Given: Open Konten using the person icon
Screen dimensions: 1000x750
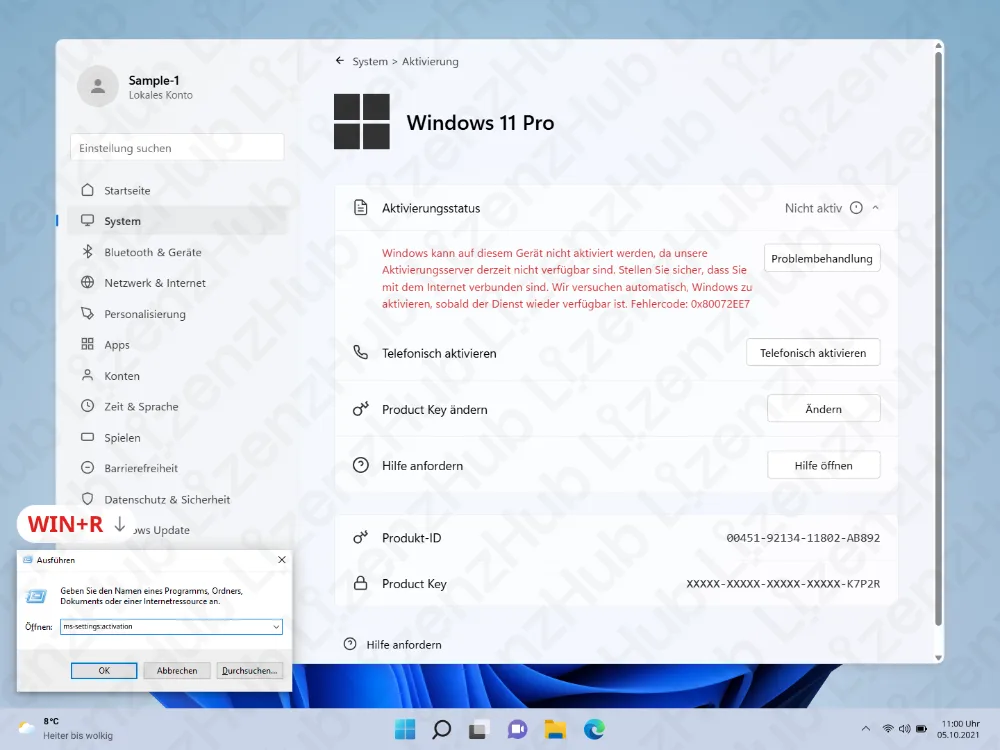Looking at the screenshot, I should [x=89, y=375].
